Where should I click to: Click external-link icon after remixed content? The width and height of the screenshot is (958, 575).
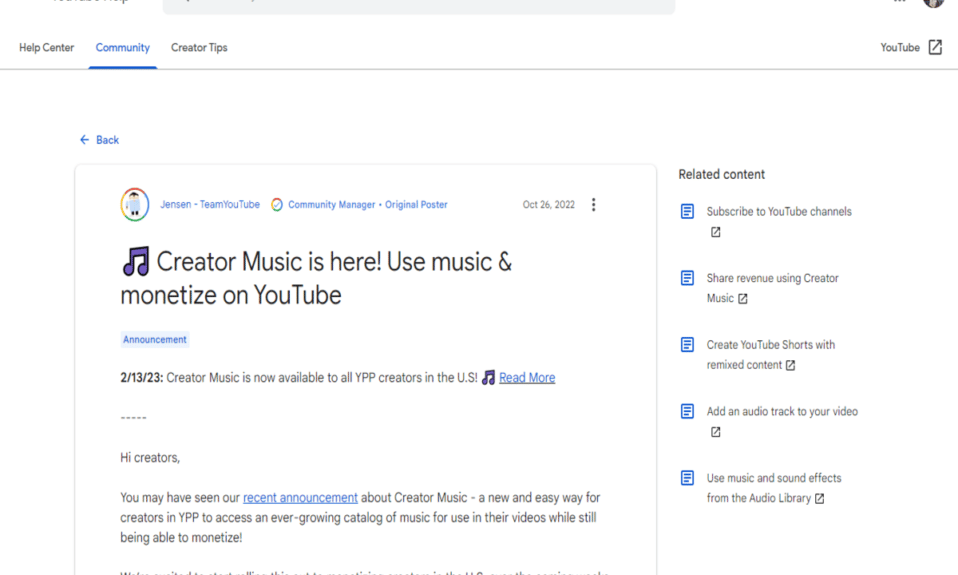click(790, 365)
